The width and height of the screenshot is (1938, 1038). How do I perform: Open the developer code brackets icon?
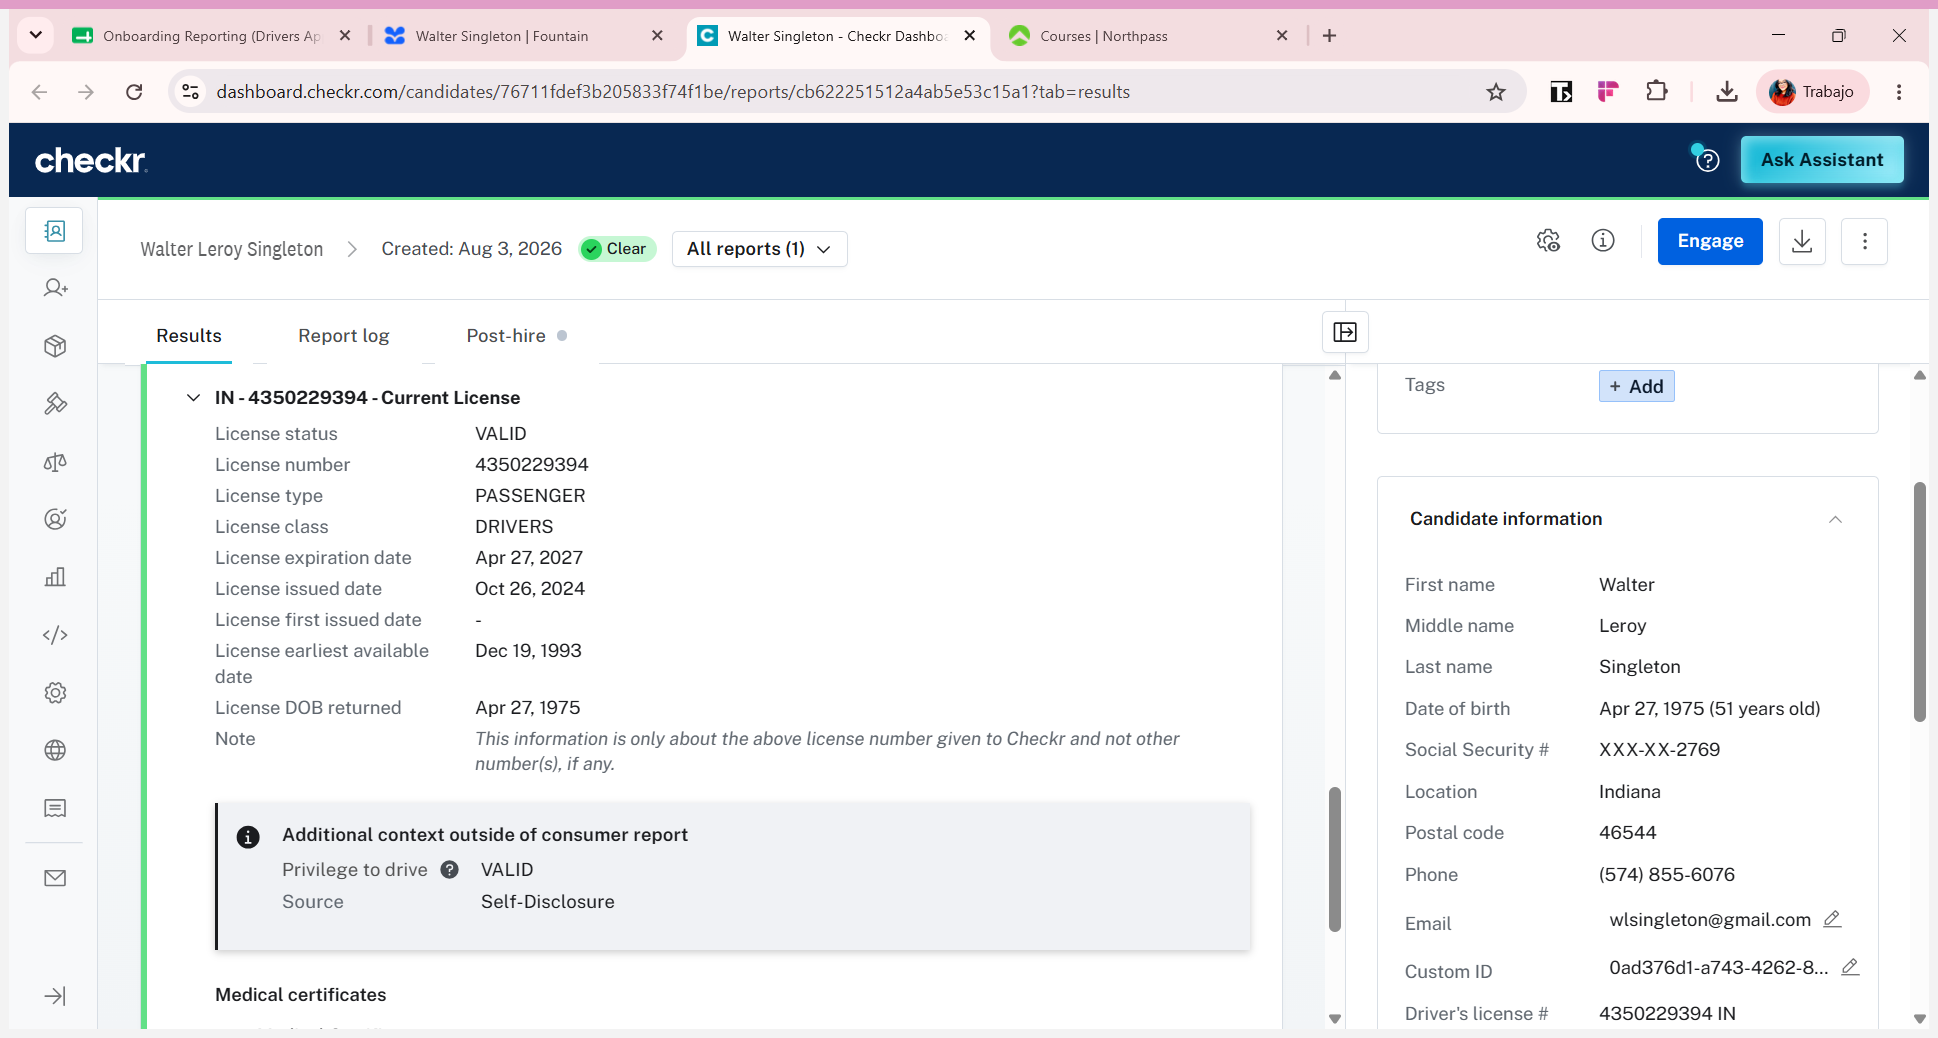pyautogui.click(x=55, y=635)
